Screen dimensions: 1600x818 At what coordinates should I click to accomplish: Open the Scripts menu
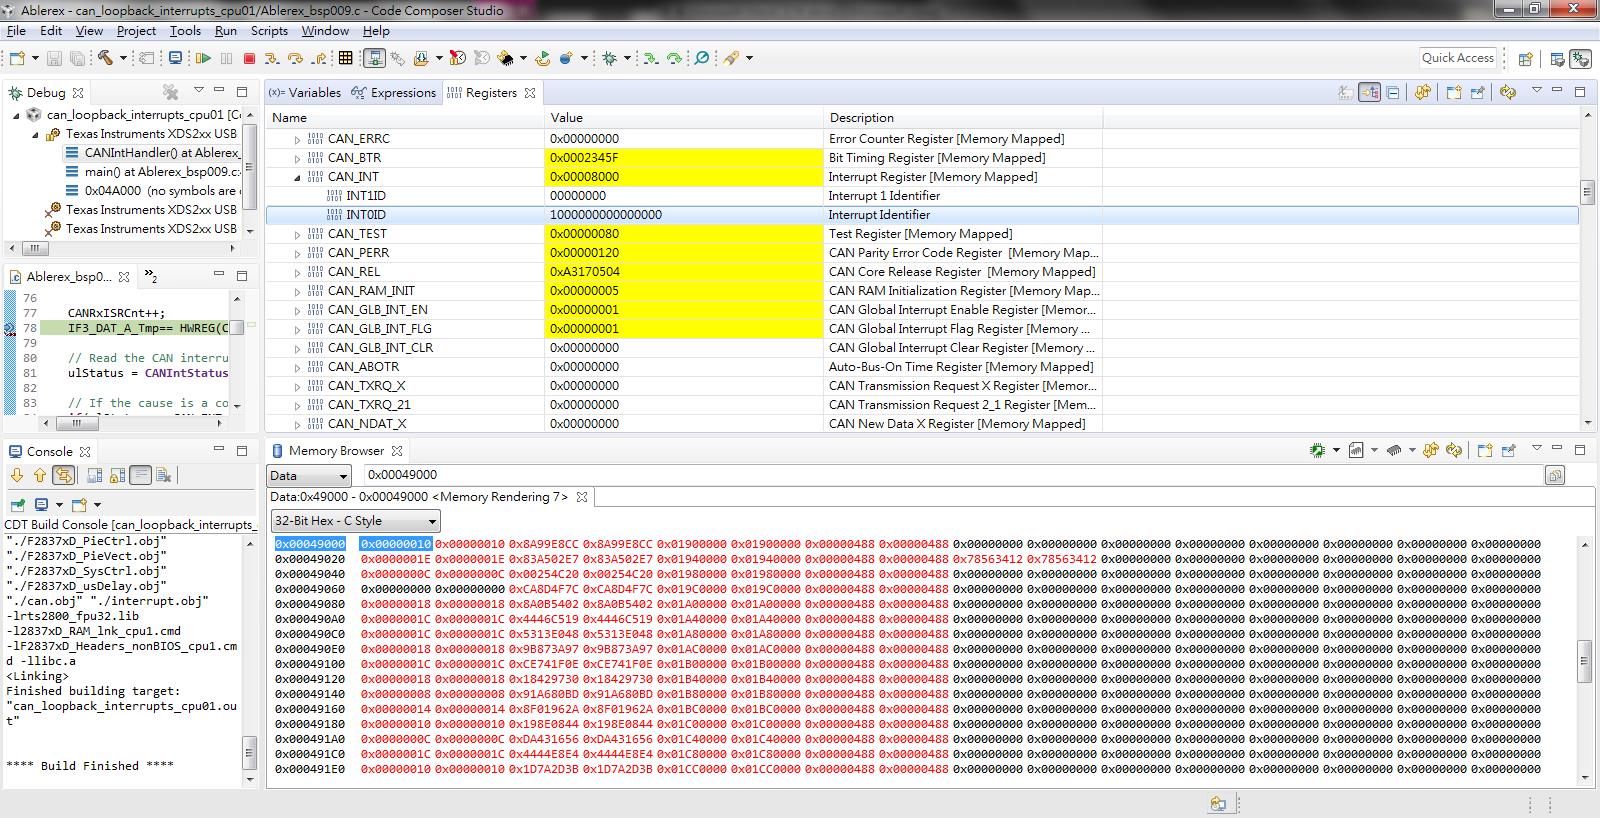coord(269,31)
